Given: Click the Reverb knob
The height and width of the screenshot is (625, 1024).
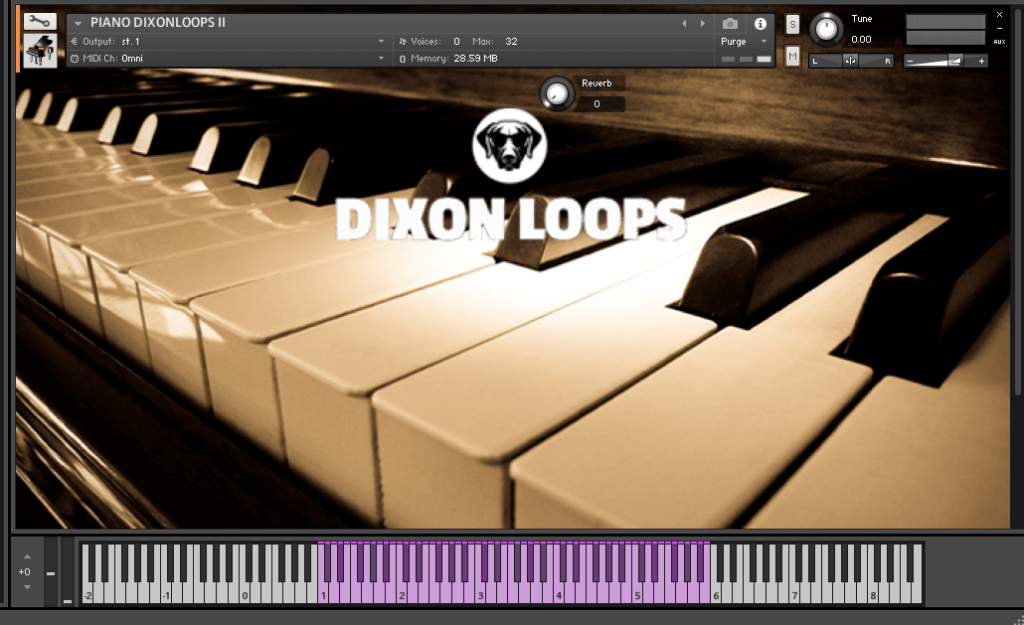Looking at the screenshot, I should [x=557, y=94].
